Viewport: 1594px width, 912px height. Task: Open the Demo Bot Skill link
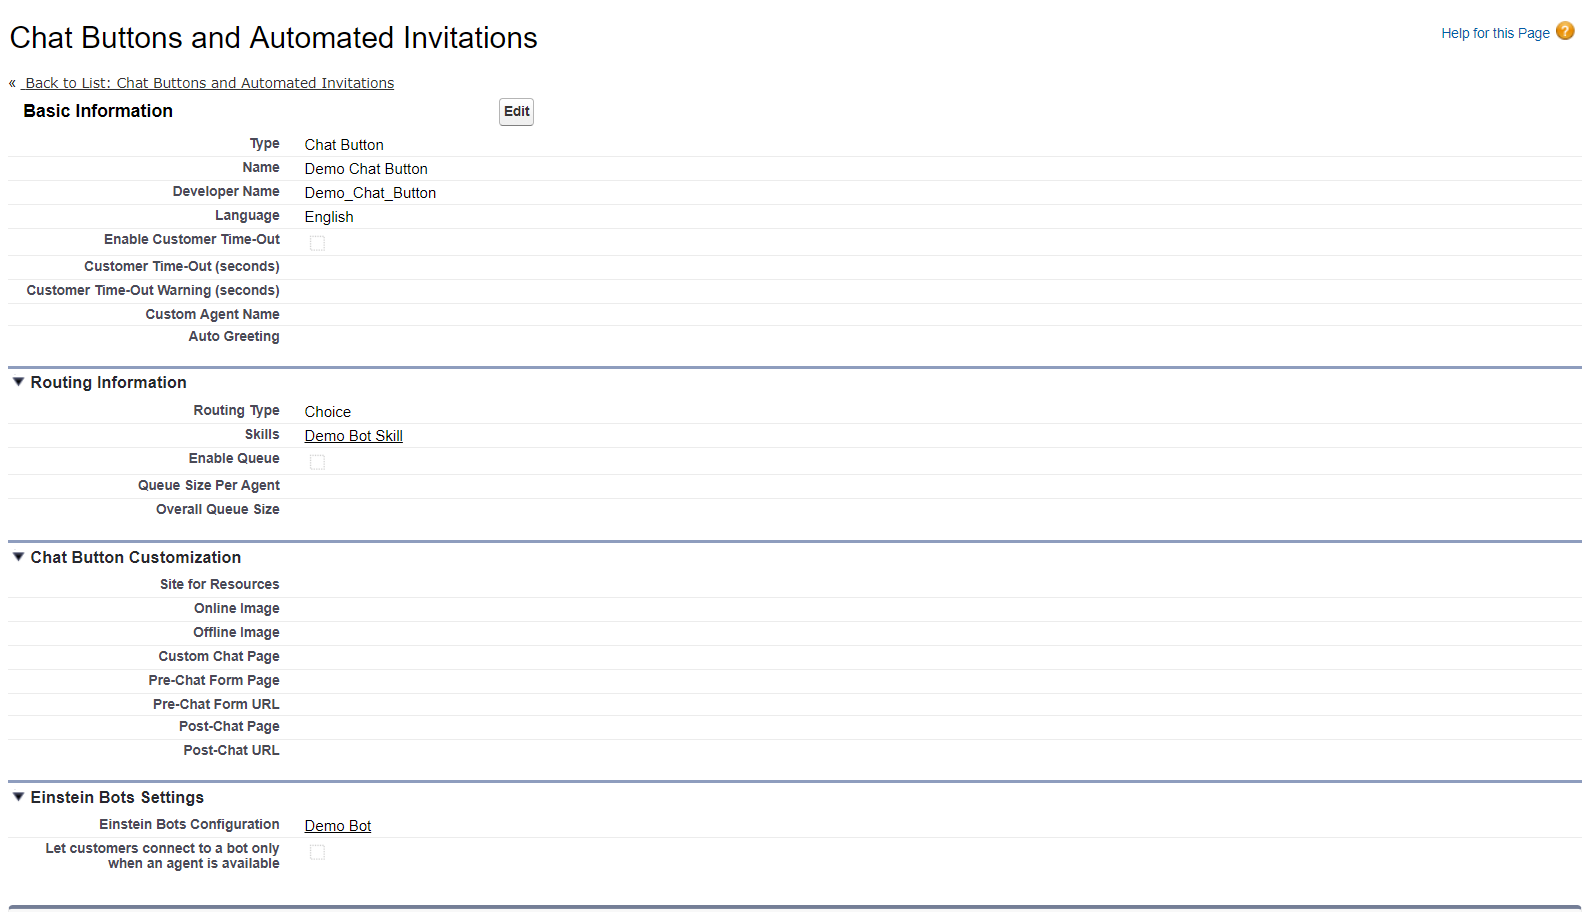click(x=353, y=436)
